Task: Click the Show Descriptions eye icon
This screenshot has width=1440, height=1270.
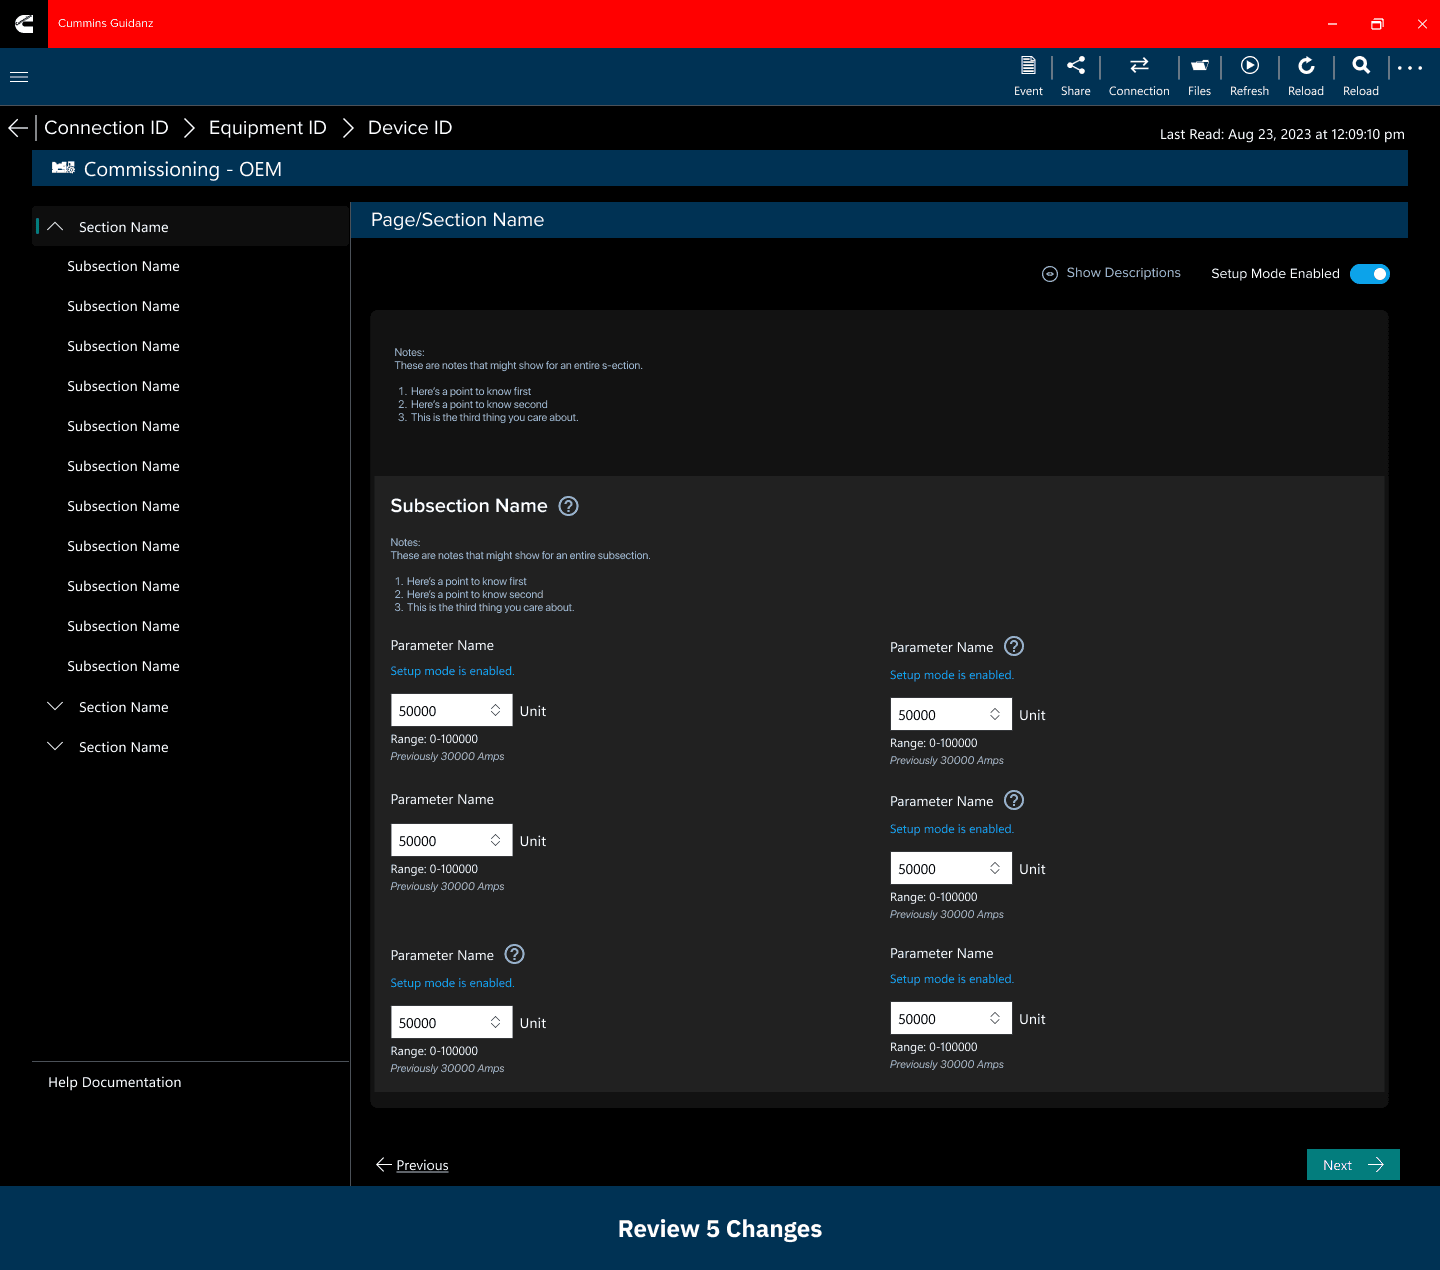Action: (x=1050, y=274)
